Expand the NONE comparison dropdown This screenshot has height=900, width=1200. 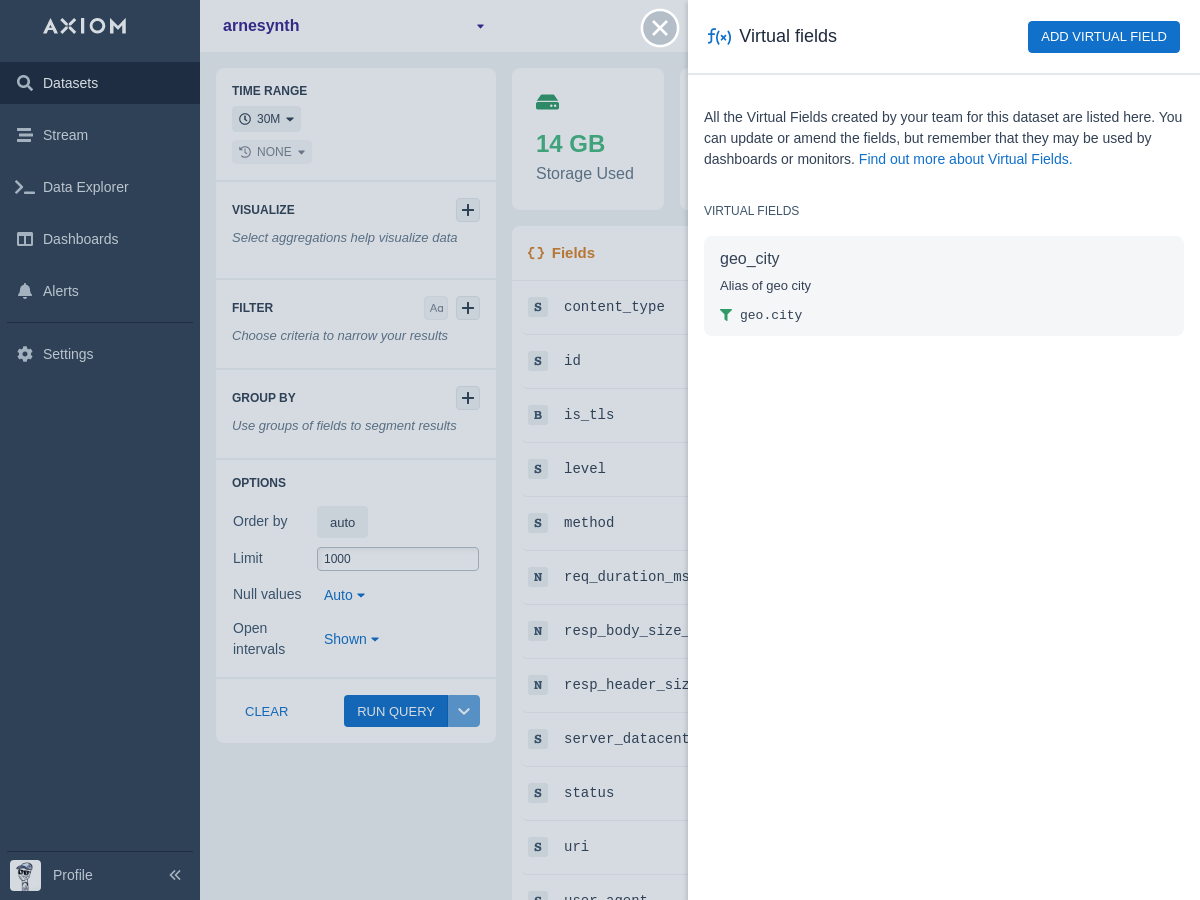pyautogui.click(x=272, y=152)
